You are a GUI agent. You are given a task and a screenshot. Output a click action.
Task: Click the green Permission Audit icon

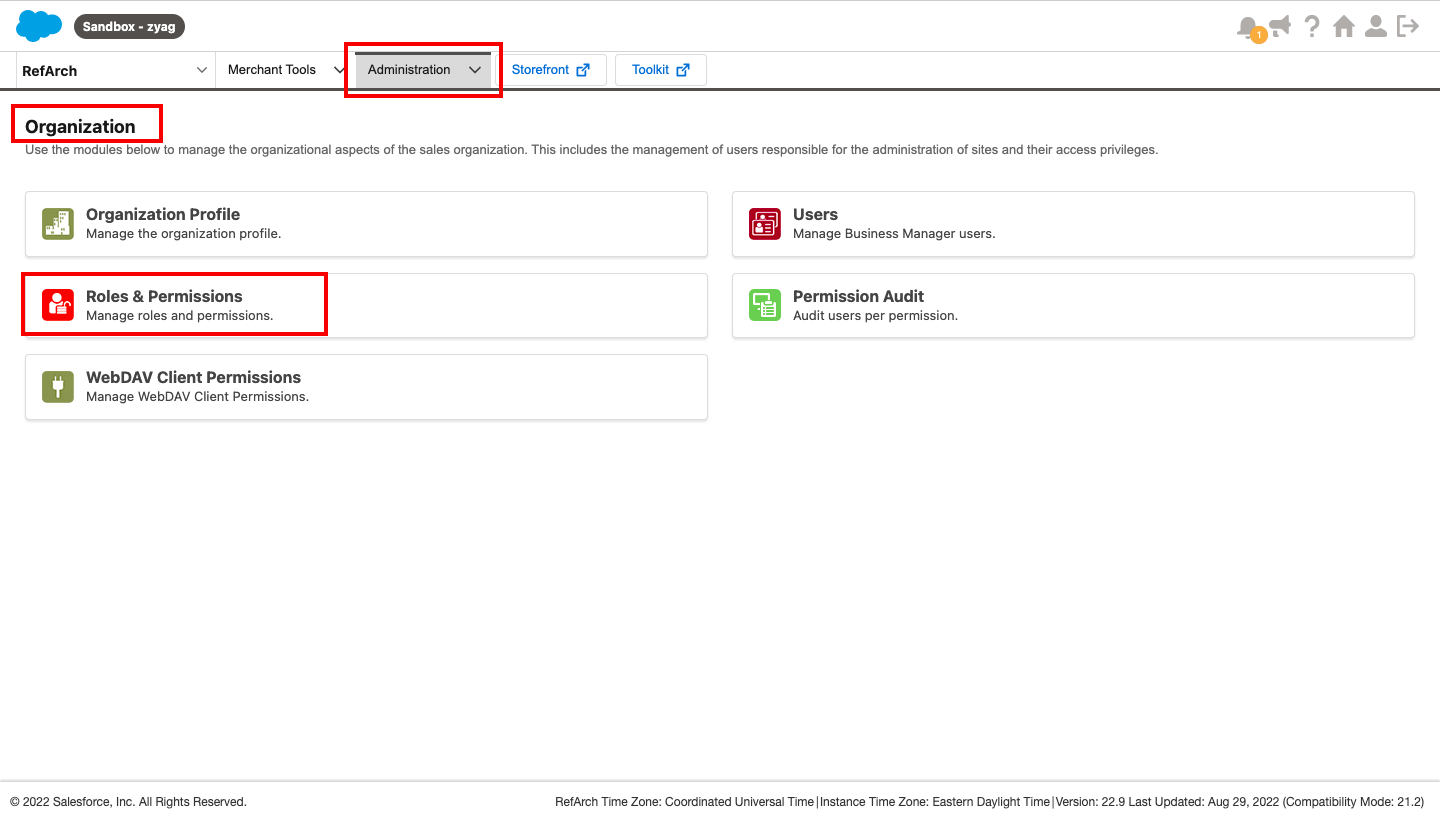(x=765, y=305)
